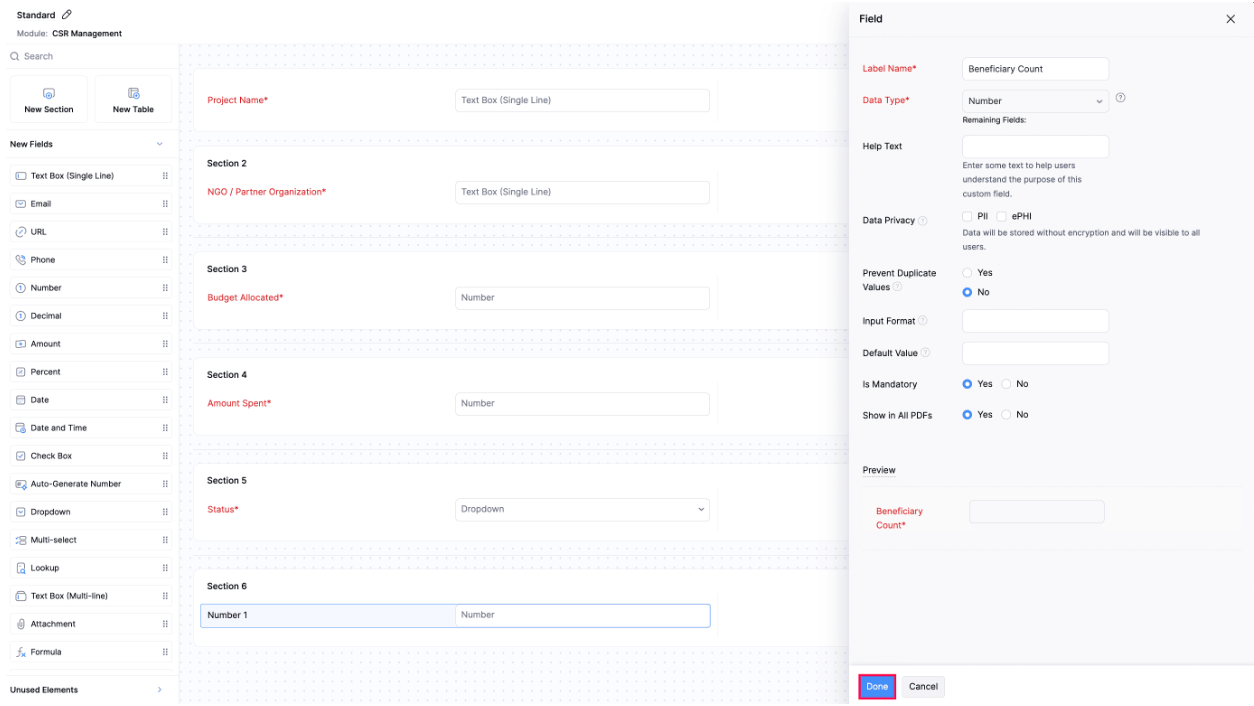Image resolution: width=1254 pixels, height=706 pixels.
Task: Select Yes for Prevent Duplicate Values
Action: click(x=967, y=272)
